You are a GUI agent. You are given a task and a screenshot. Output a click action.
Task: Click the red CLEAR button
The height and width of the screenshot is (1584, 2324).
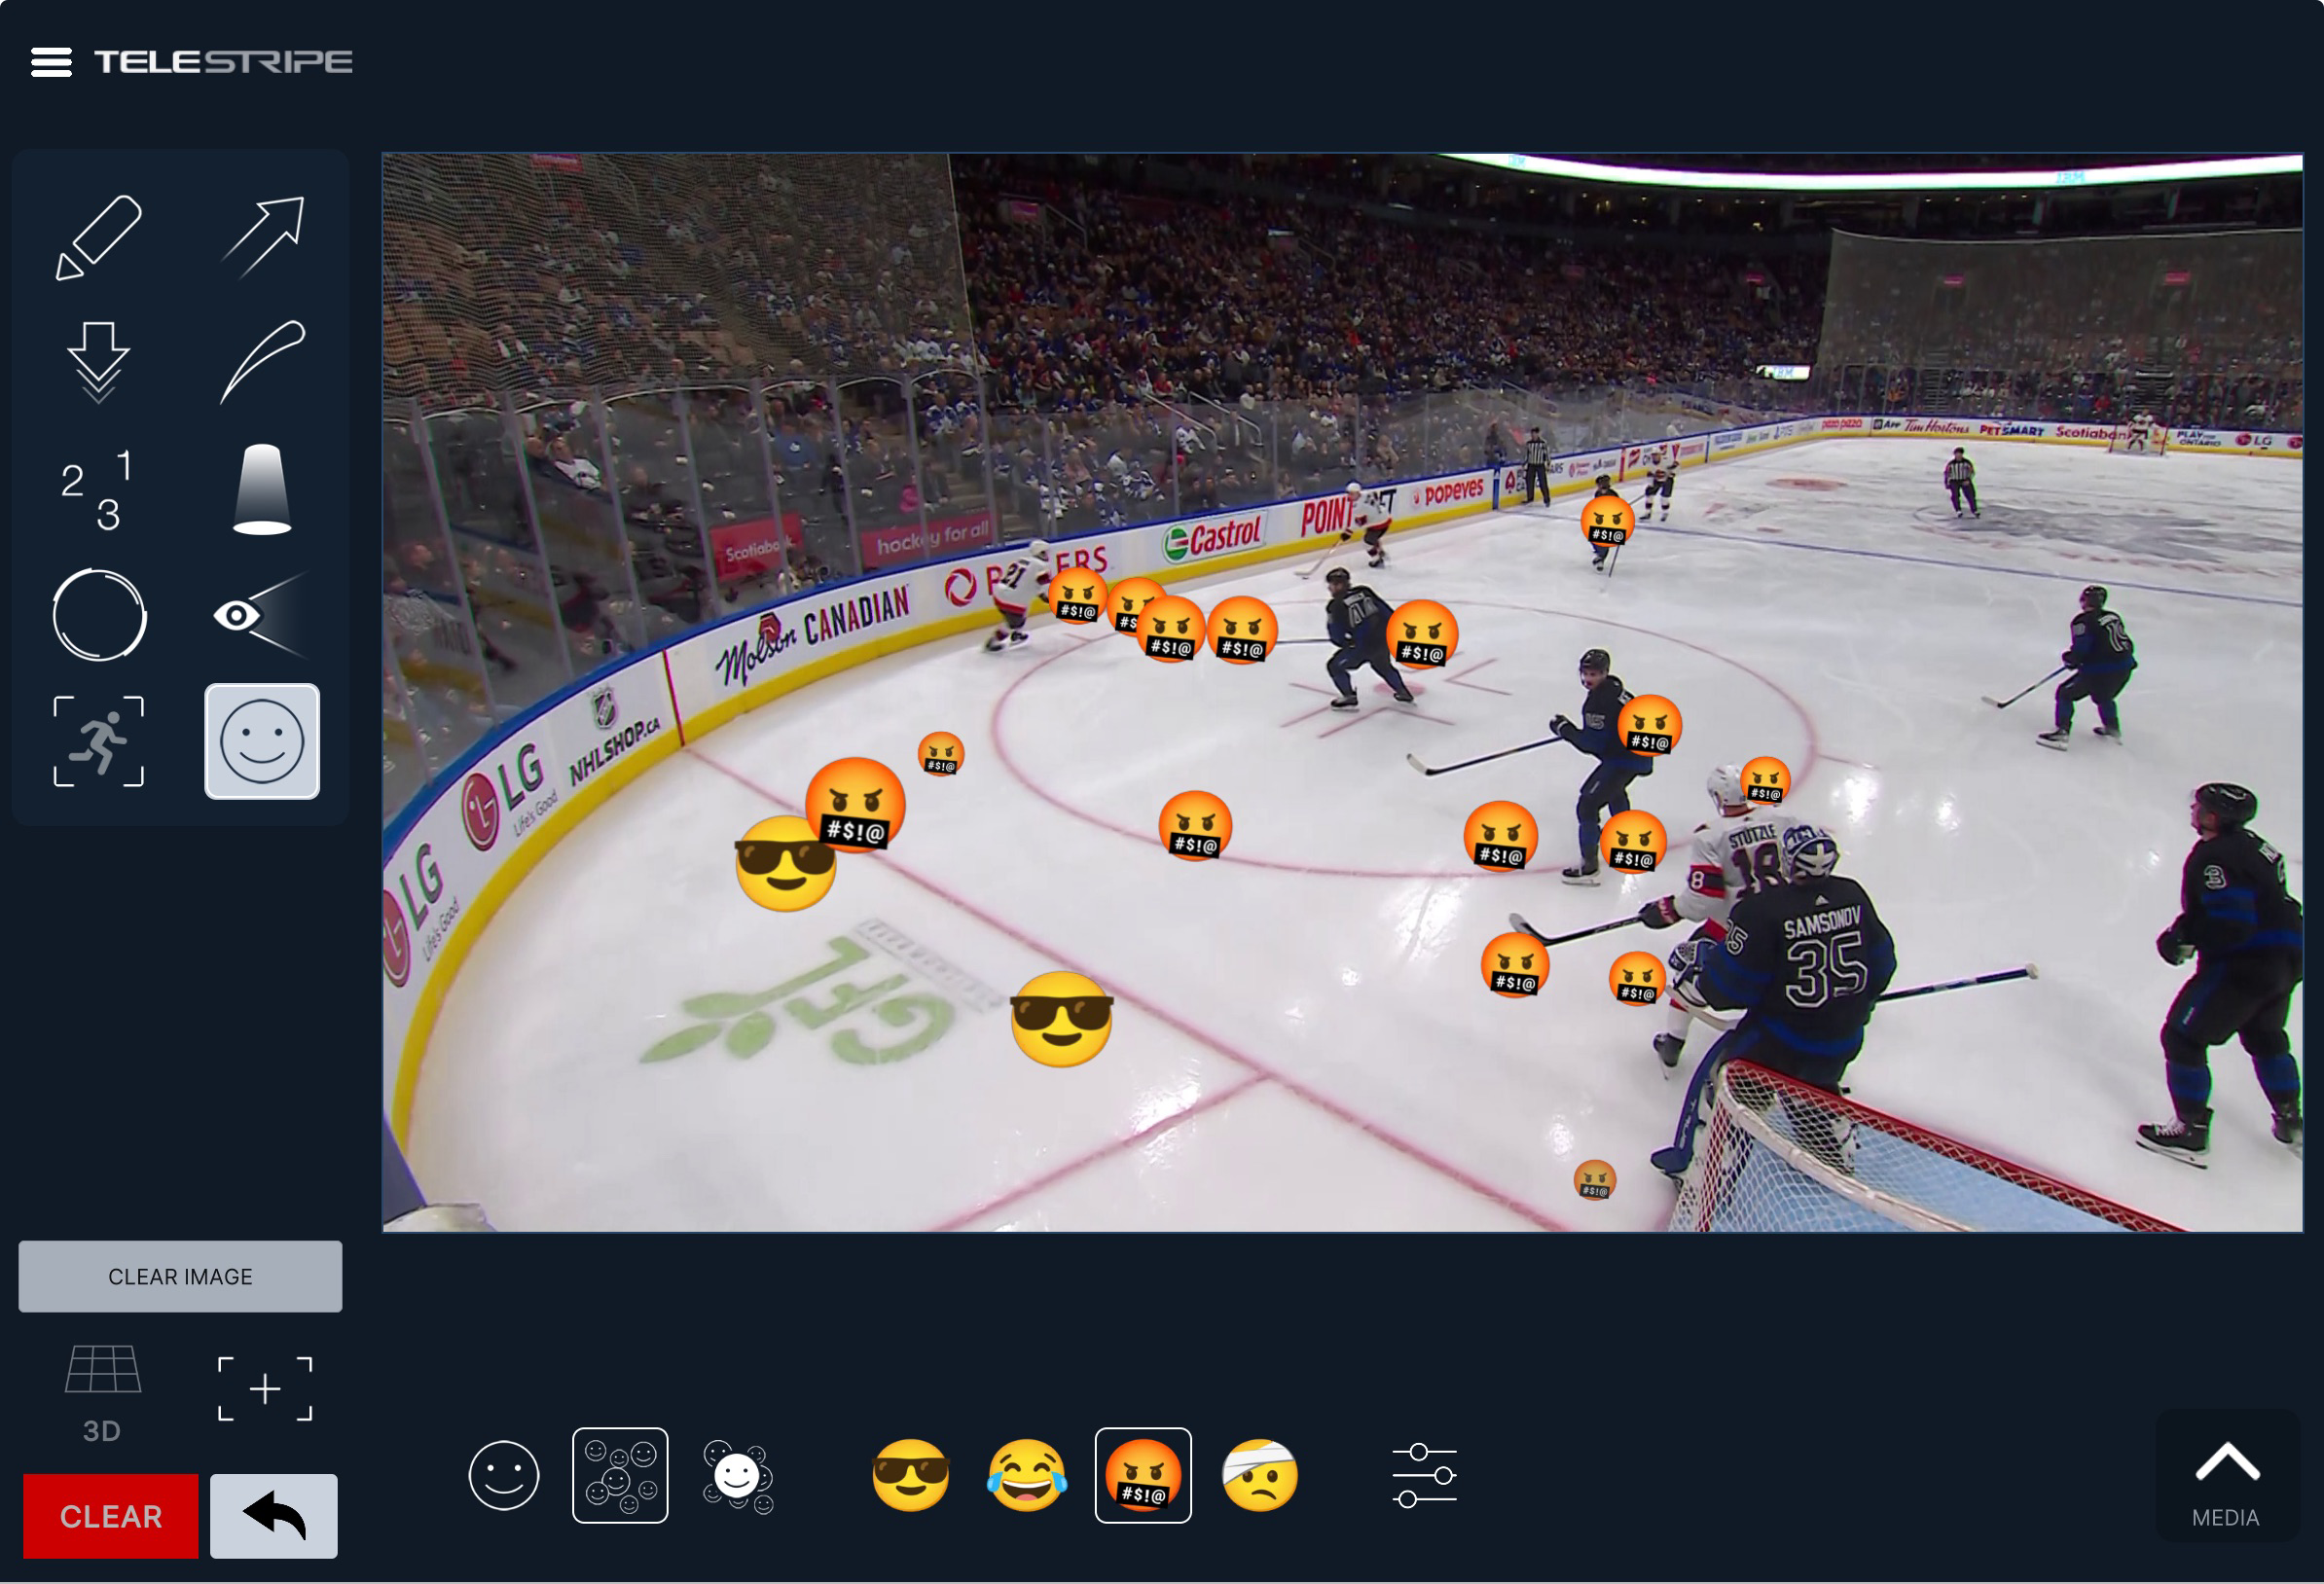click(x=111, y=1516)
